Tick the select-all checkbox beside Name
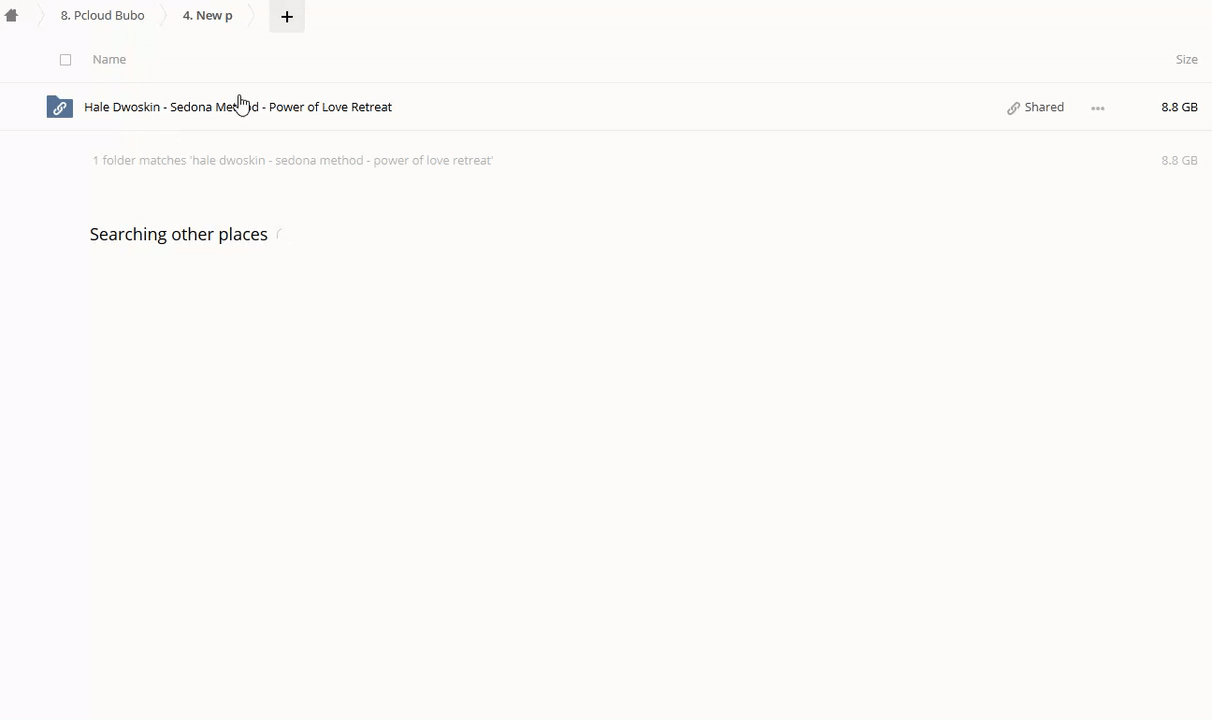 66,60
